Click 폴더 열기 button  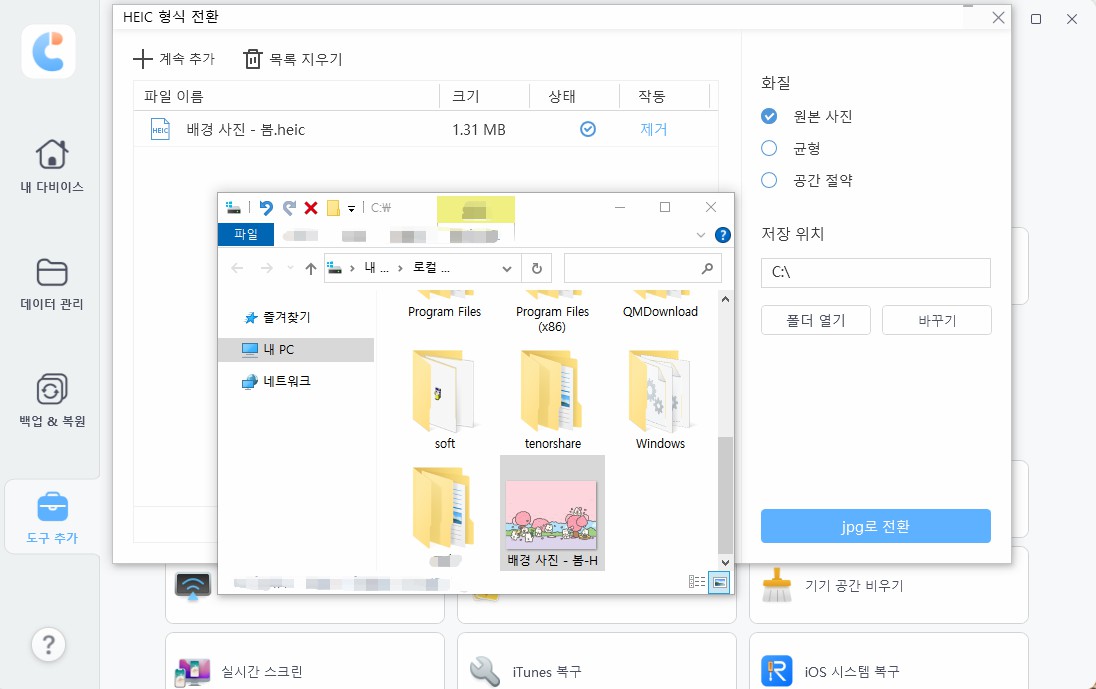(814, 320)
